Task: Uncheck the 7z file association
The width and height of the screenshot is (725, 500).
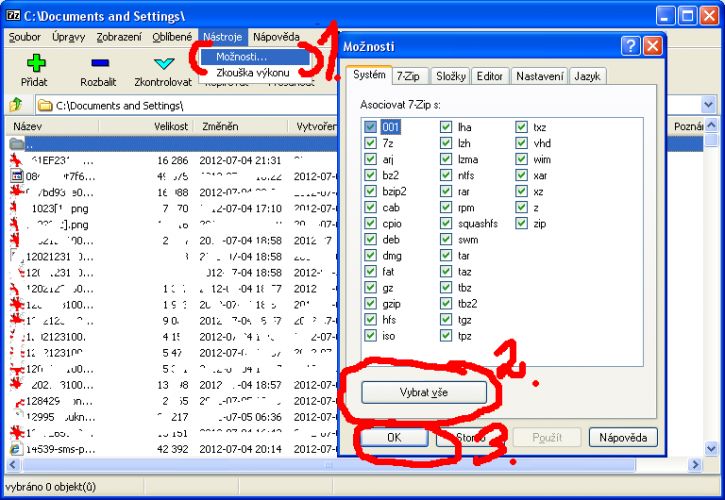Action: (370, 143)
